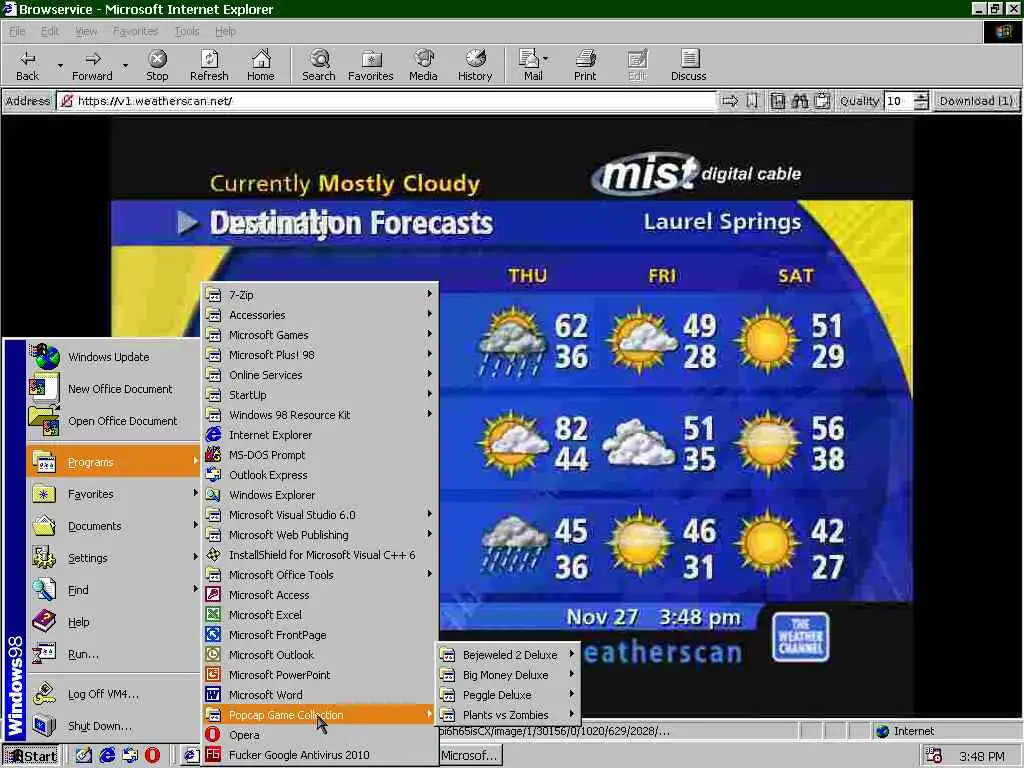Open the Tools menu

pos(187,31)
